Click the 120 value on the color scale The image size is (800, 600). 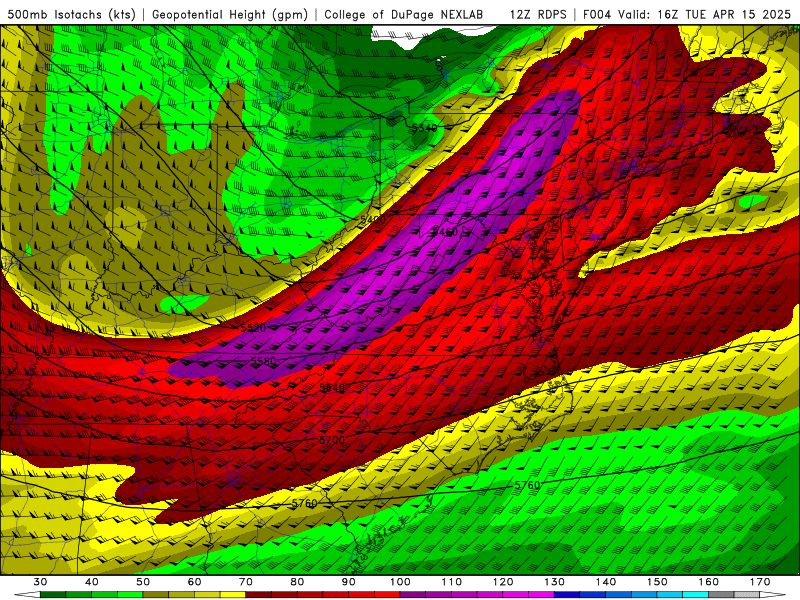coord(503,582)
